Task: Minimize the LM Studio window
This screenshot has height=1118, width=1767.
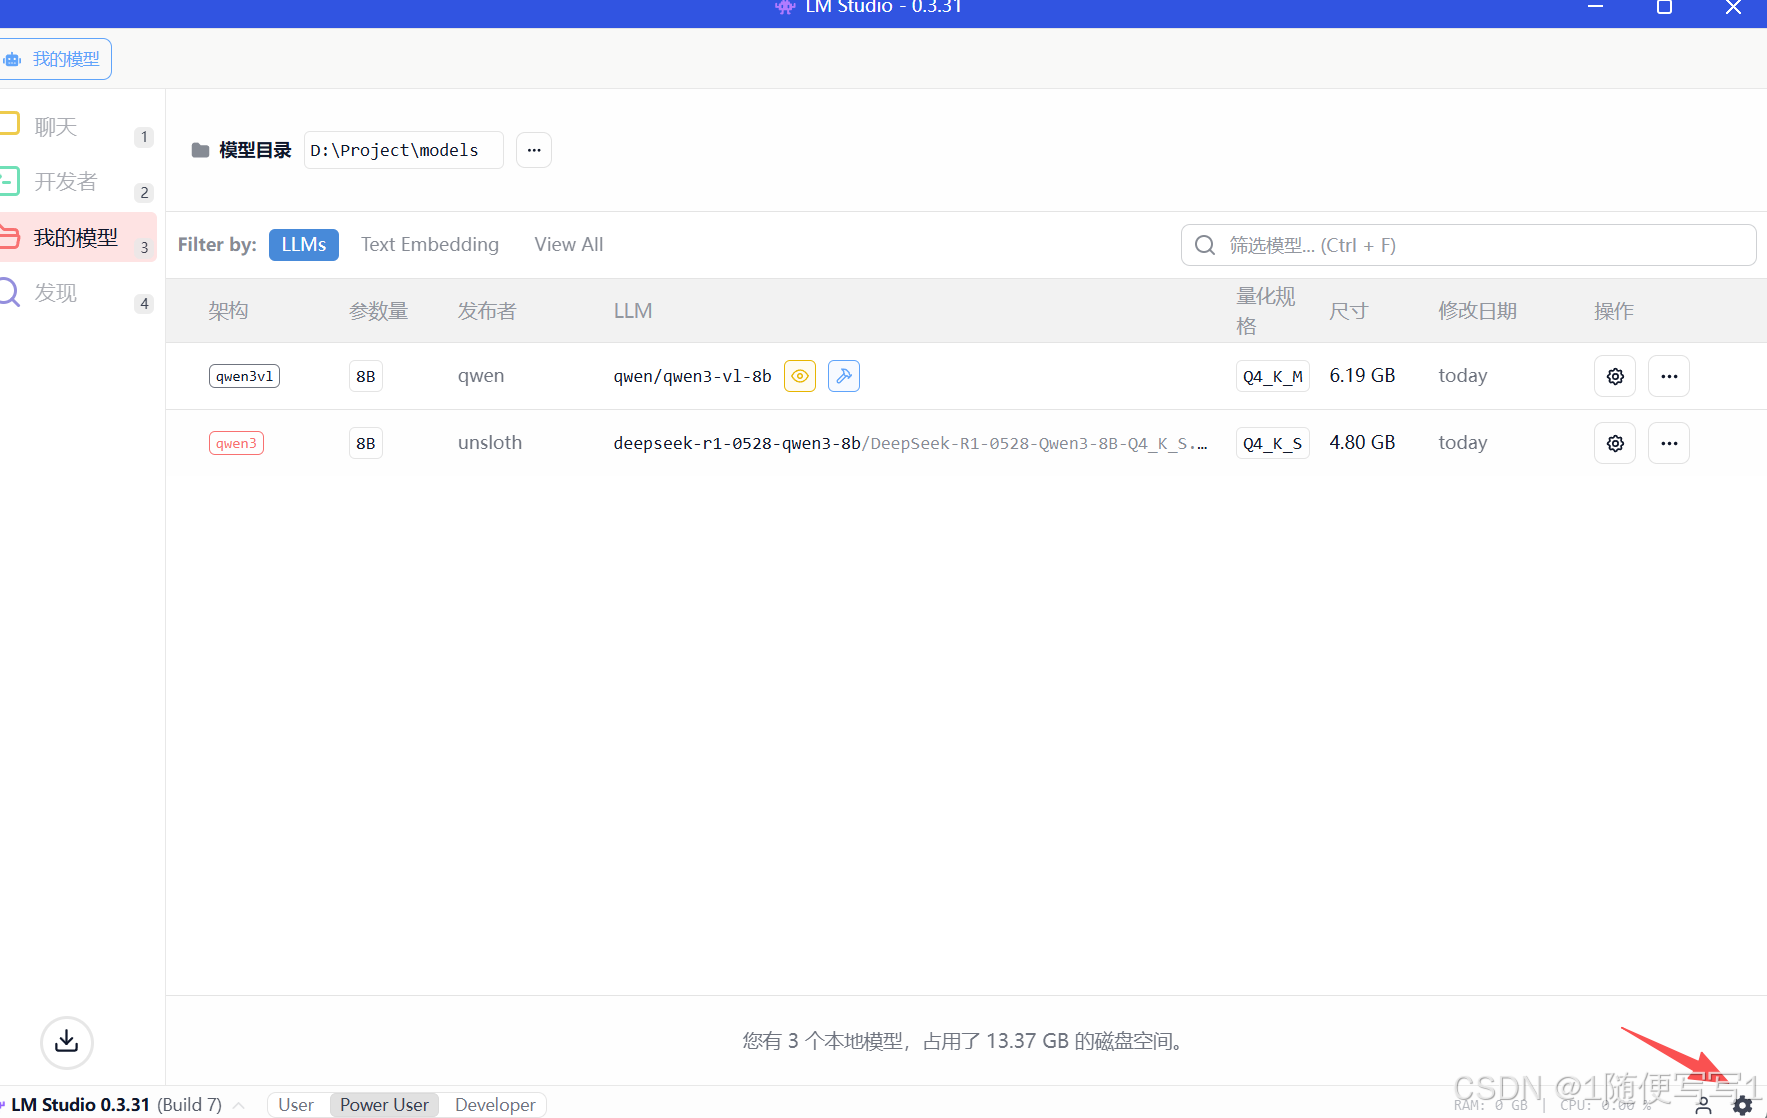Action: click(1596, 8)
